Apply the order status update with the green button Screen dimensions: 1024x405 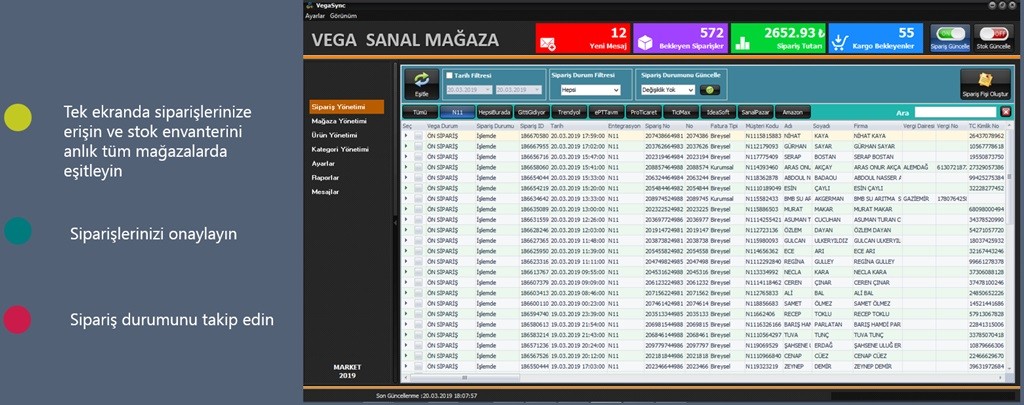pyautogui.click(x=711, y=90)
